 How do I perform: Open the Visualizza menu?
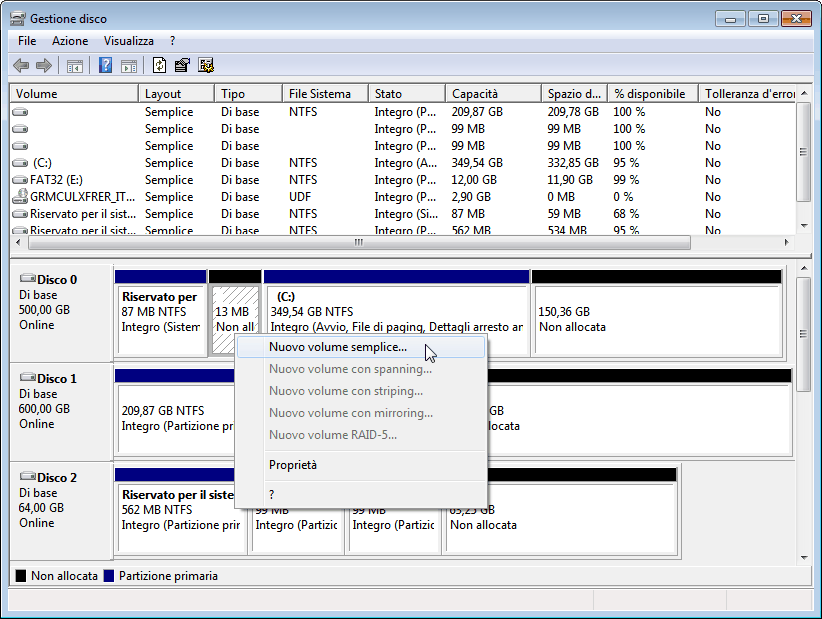point(128,41)
